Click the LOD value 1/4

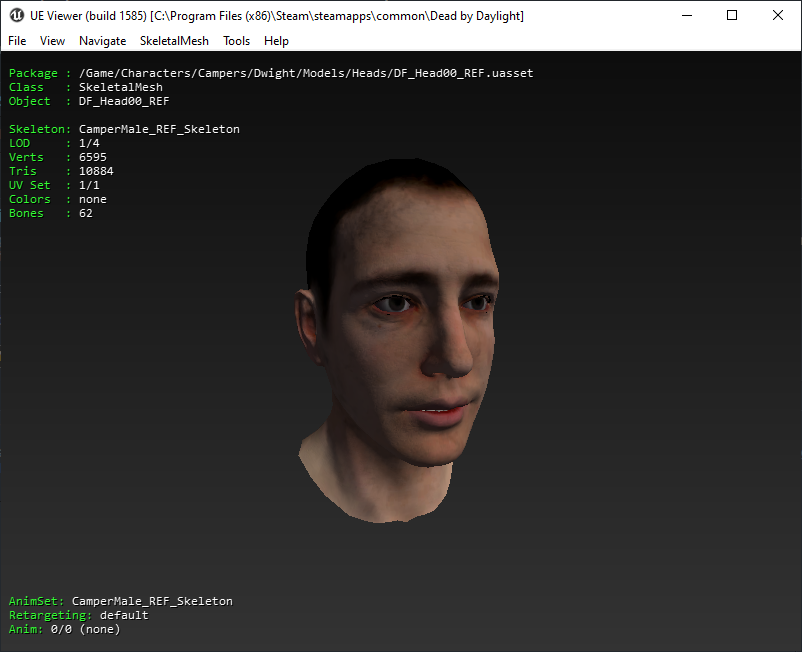point(89,143)
